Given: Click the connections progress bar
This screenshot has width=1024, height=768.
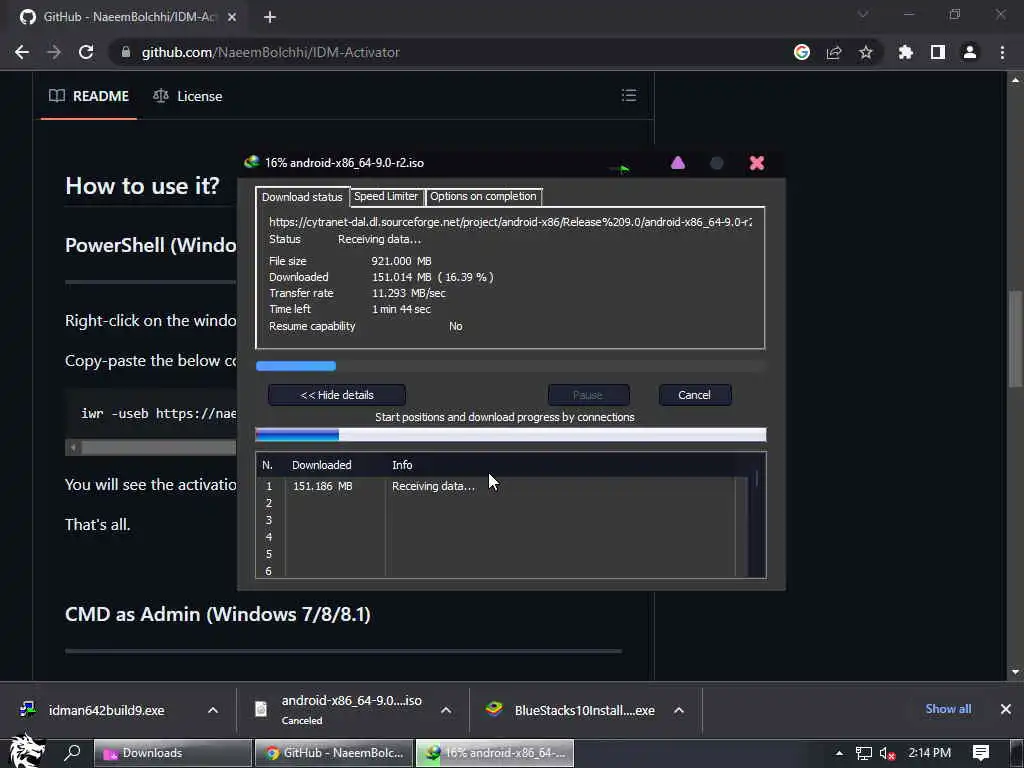Looking at the screenshot, I should 510,435.
